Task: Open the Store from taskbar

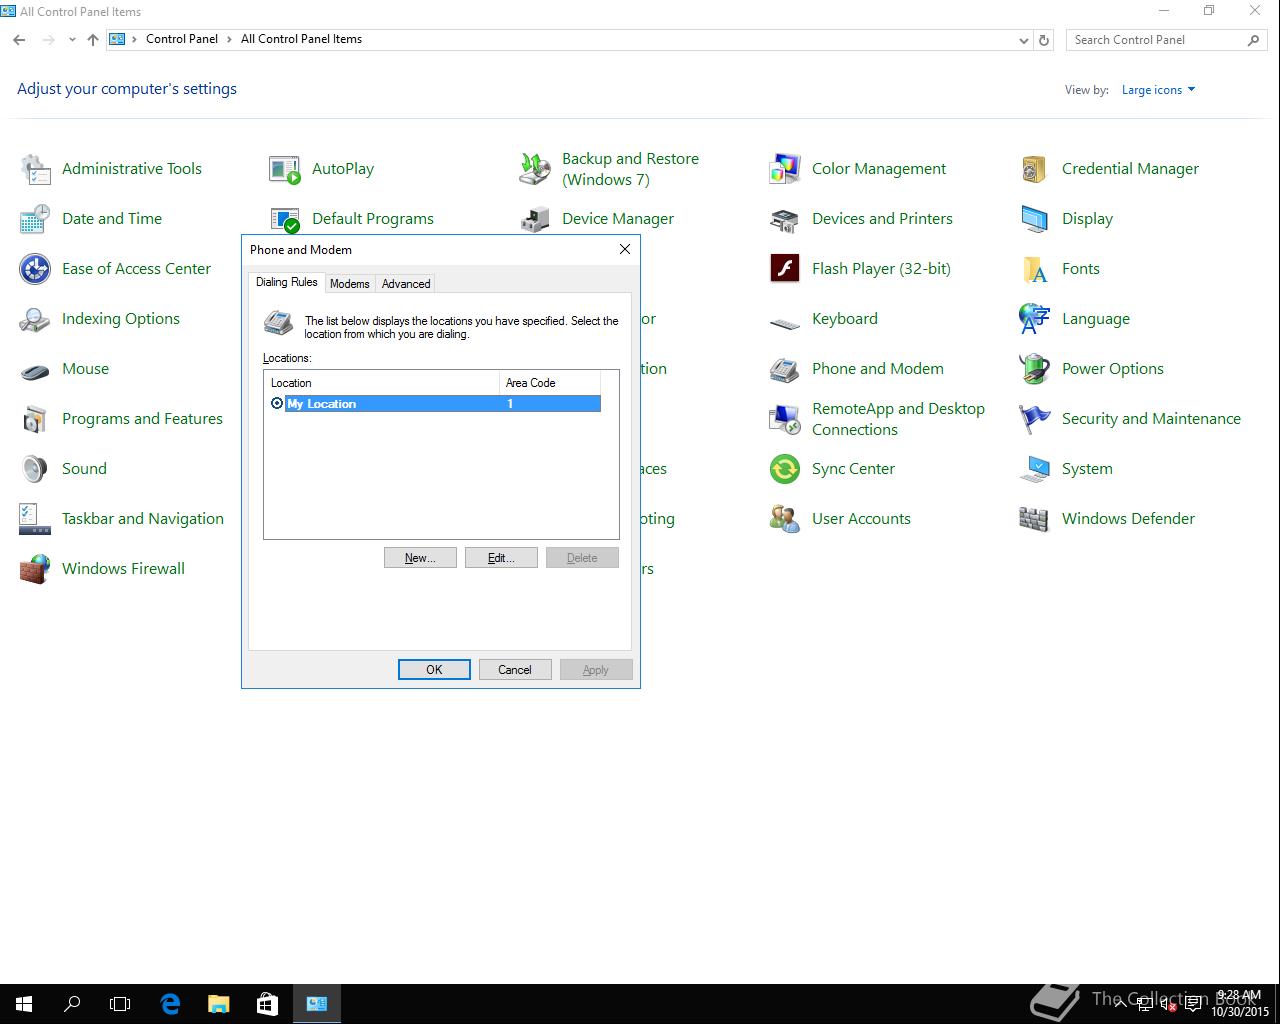Action: click(267, 1004)
